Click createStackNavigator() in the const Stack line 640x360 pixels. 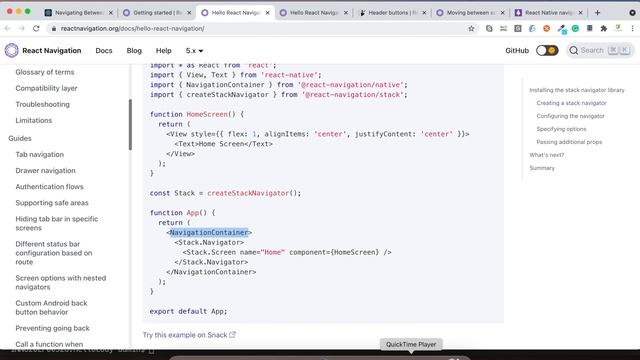(x=254, y=193)
